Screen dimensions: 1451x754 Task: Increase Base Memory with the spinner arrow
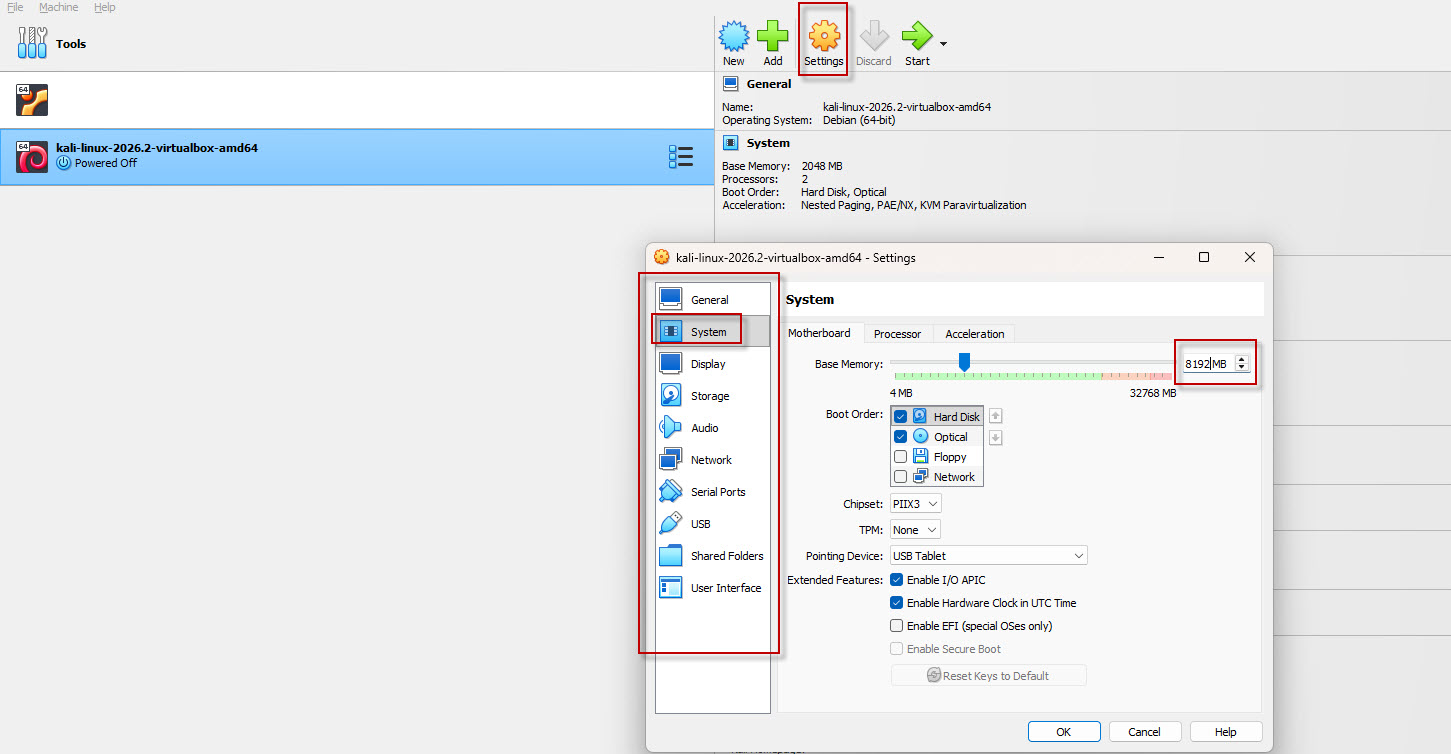pyautogui.click(x=1242, y=360)
